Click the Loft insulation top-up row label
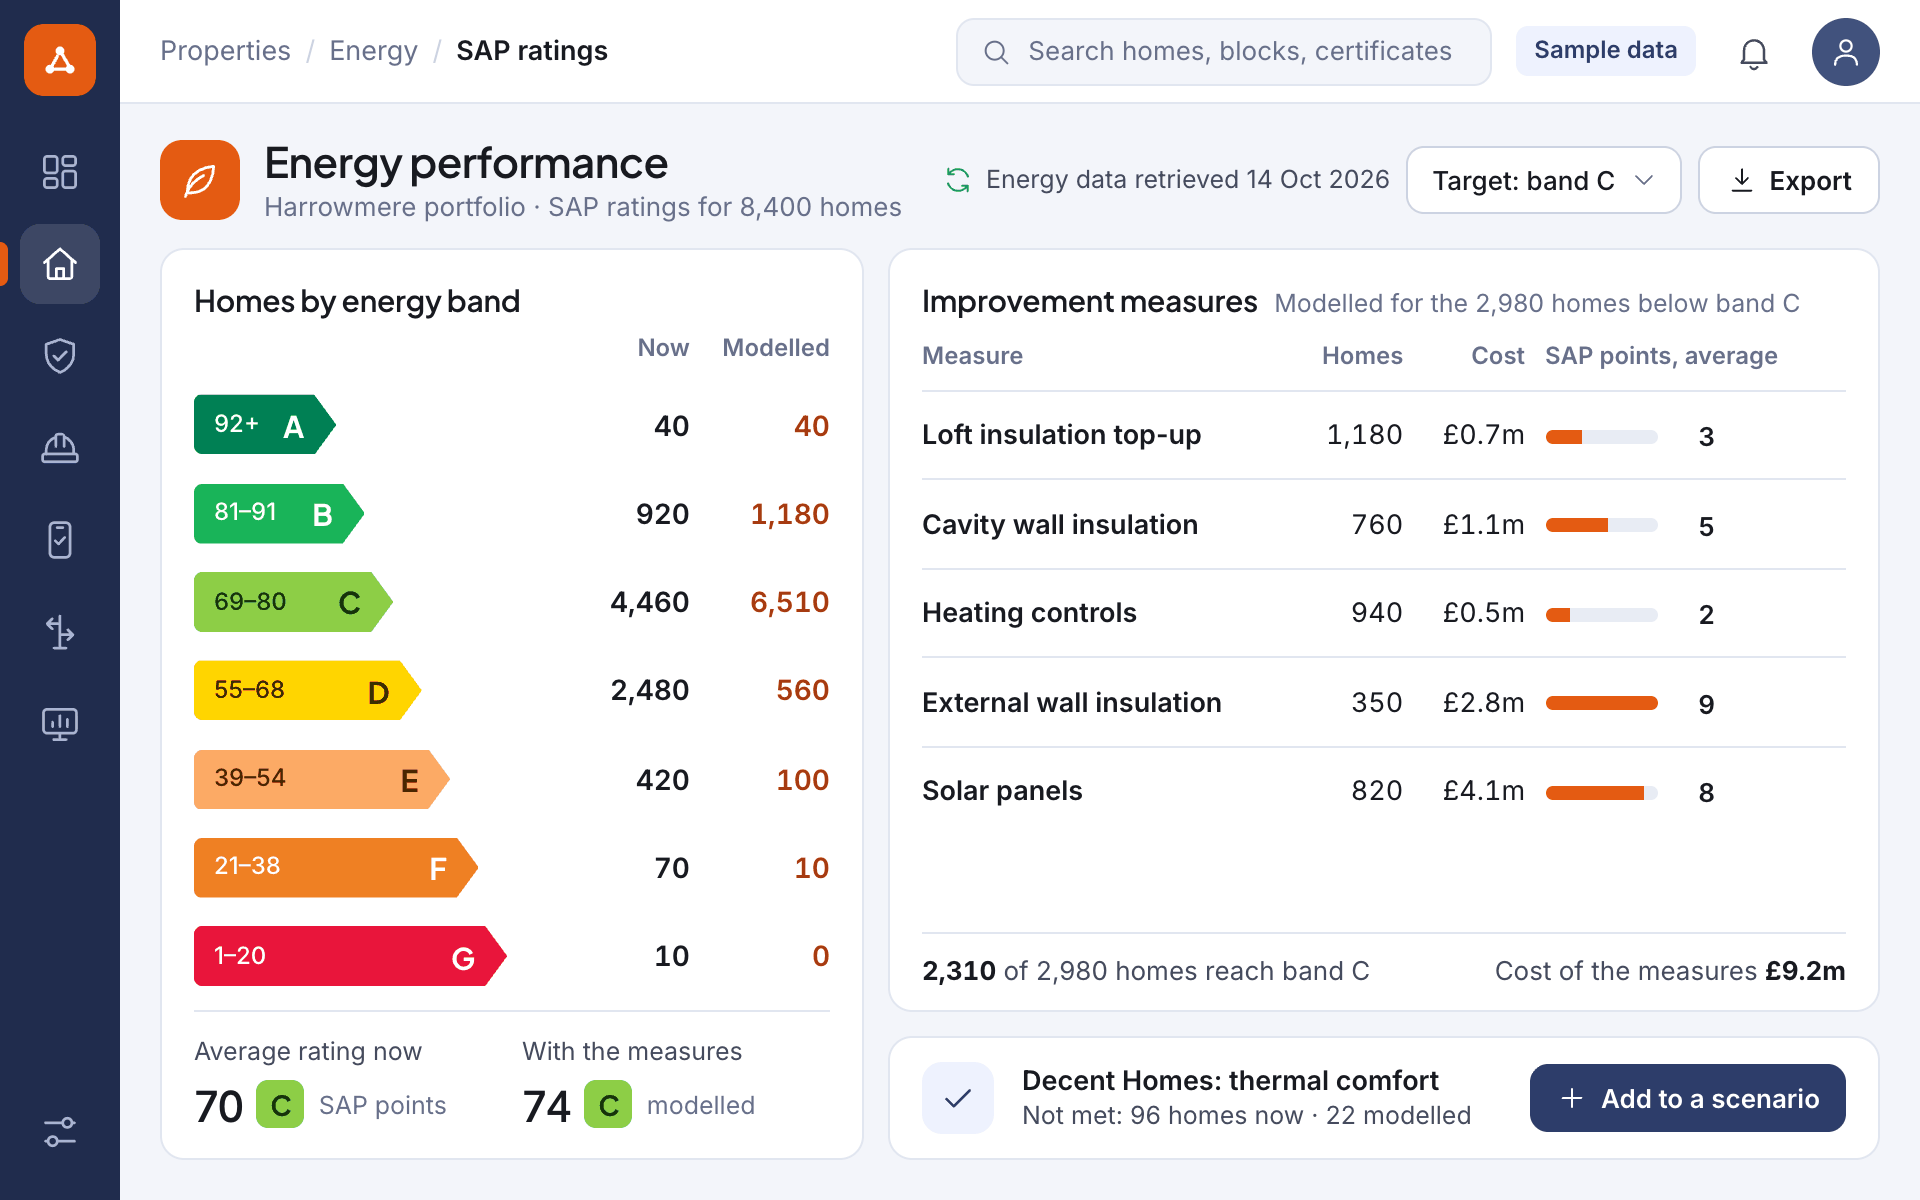1920x1200 pixels. pyautogui.click(x=1061, y=435)
